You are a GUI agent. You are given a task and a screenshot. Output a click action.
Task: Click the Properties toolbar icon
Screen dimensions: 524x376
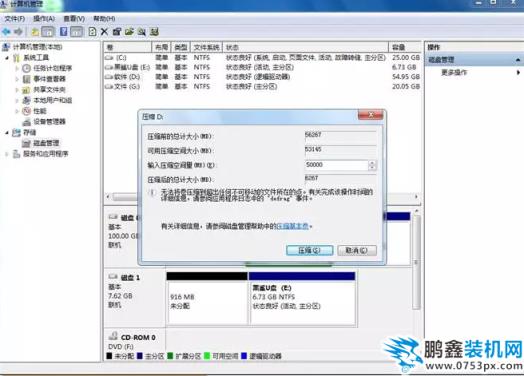117,32
